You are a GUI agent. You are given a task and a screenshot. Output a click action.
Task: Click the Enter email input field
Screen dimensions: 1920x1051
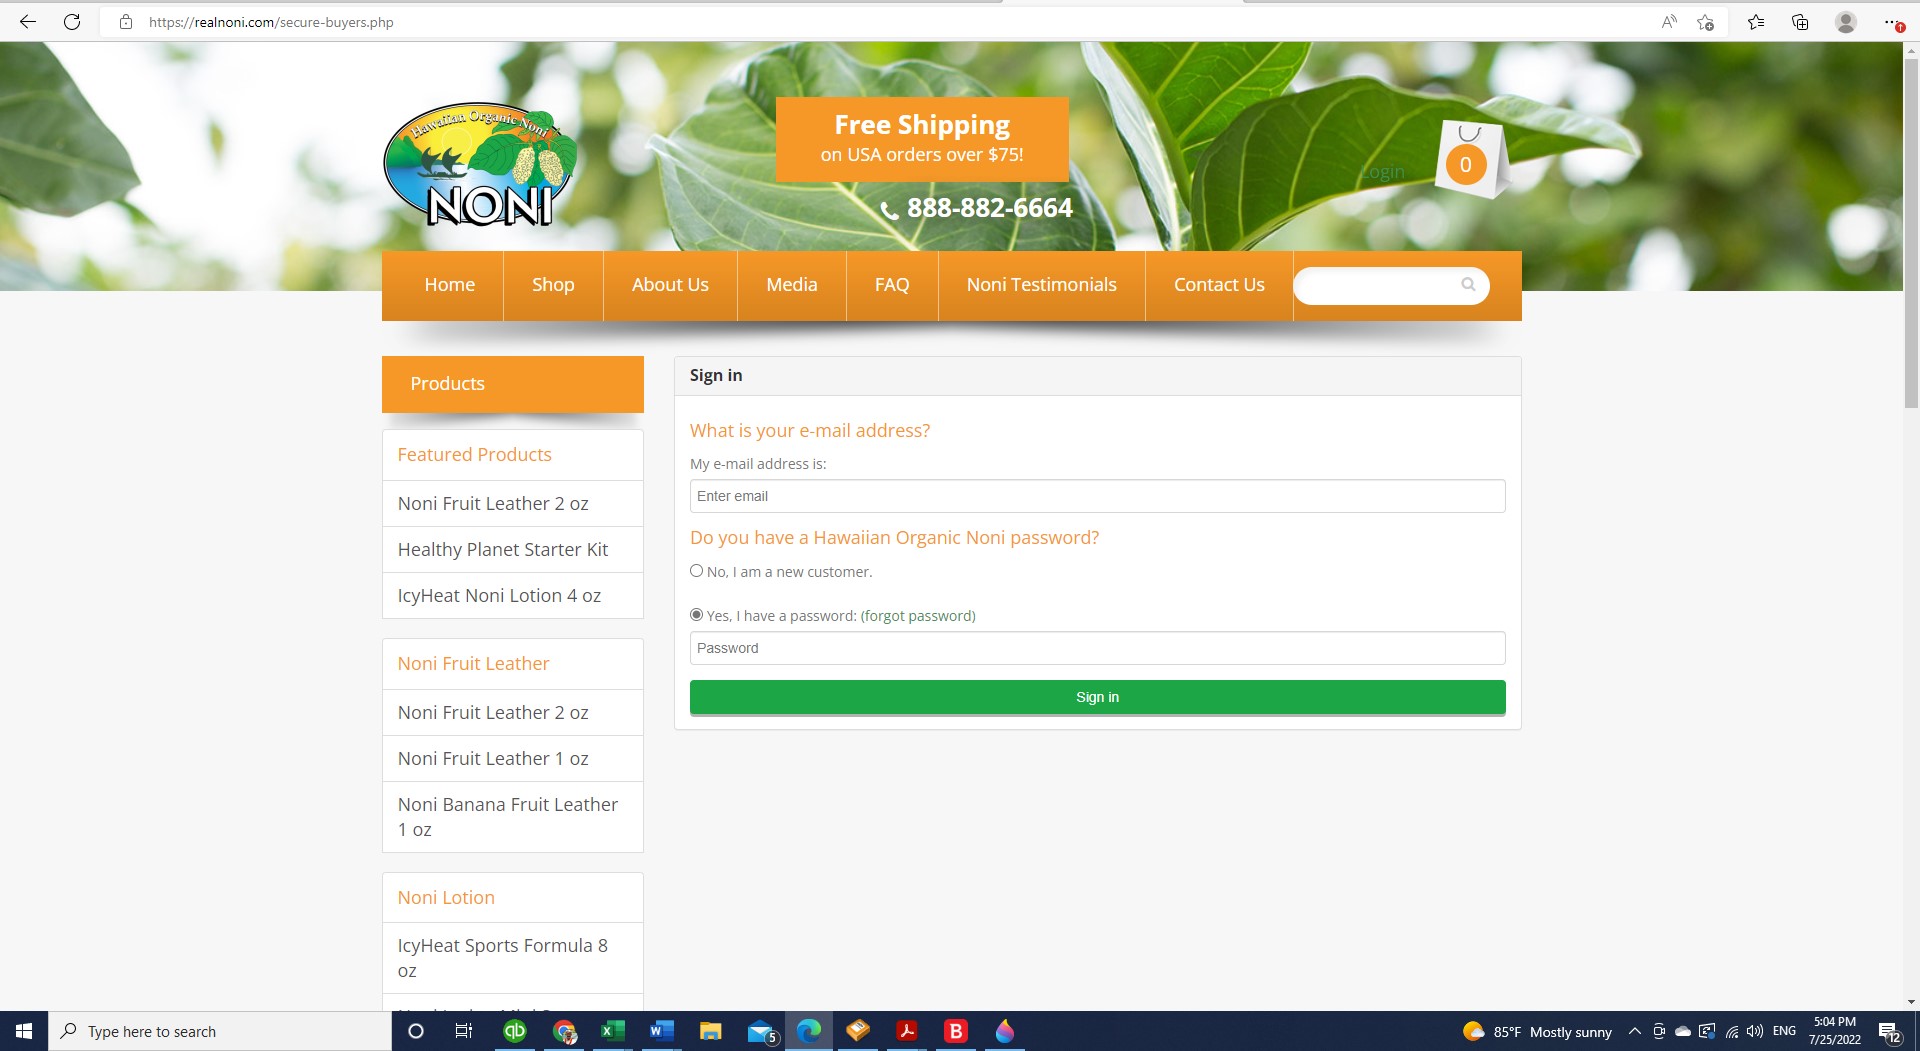(1097, 496)
